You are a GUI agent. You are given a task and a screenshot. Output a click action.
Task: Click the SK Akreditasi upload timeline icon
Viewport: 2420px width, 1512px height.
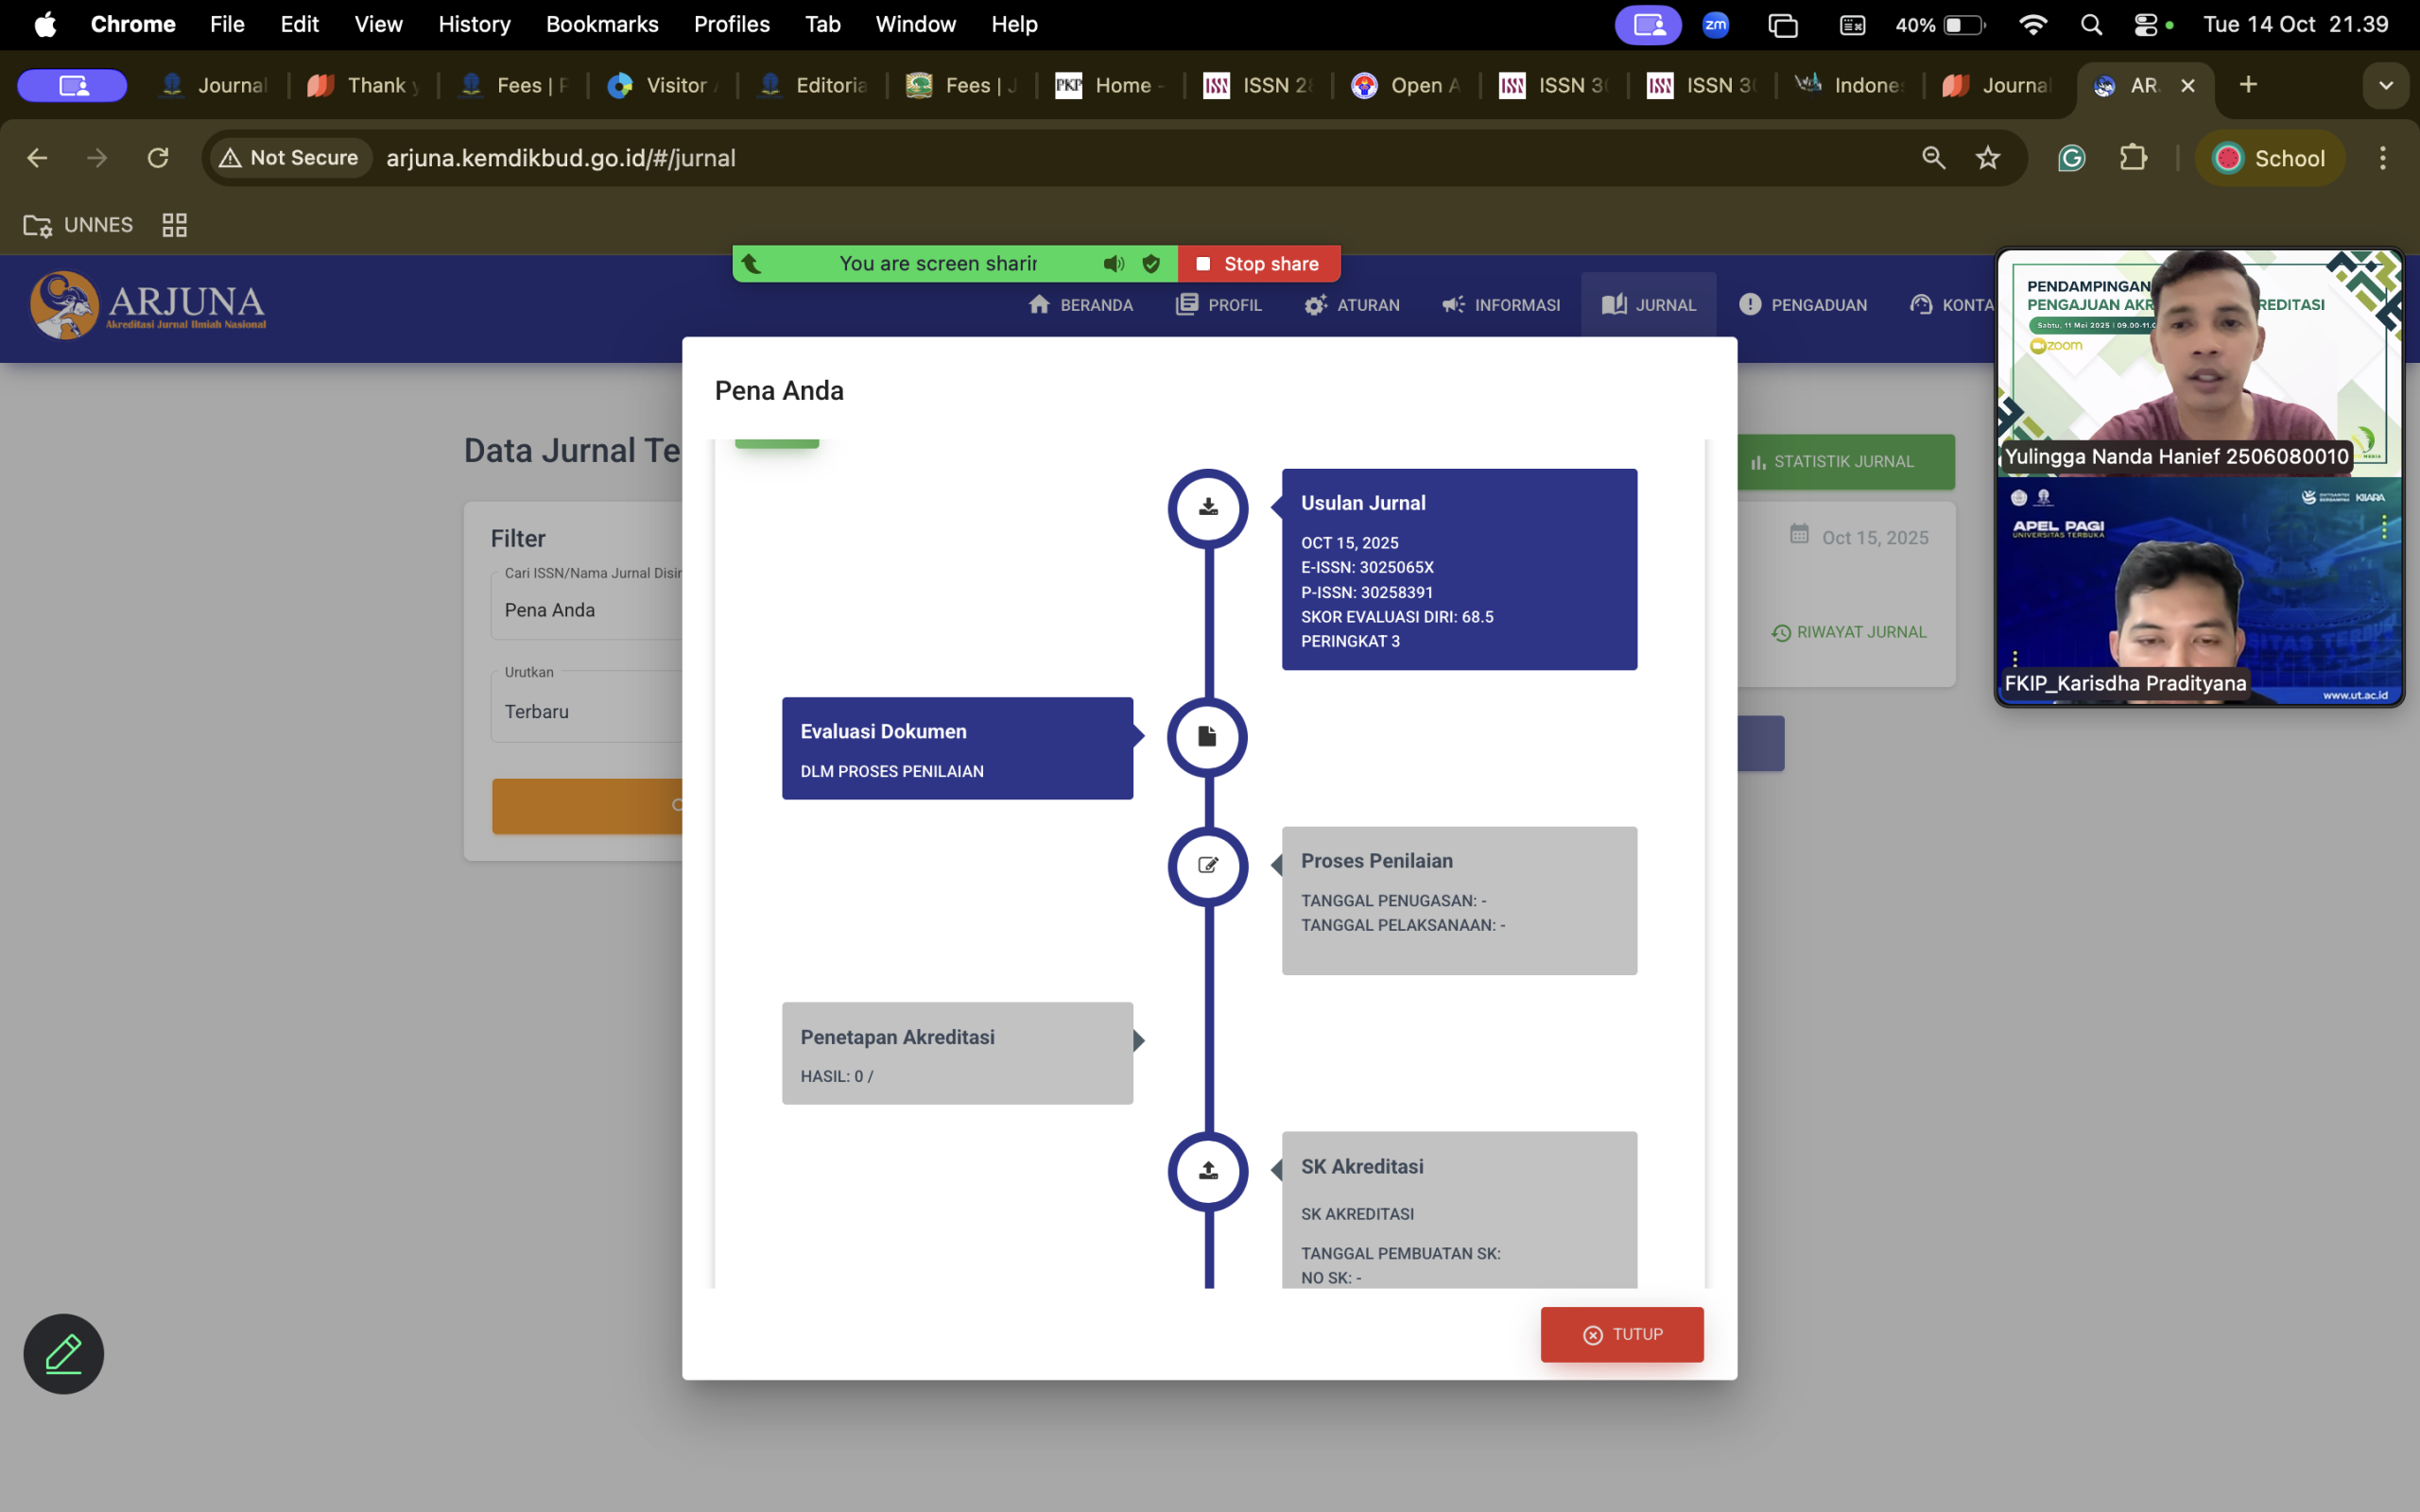[x=1208, y=1171]
